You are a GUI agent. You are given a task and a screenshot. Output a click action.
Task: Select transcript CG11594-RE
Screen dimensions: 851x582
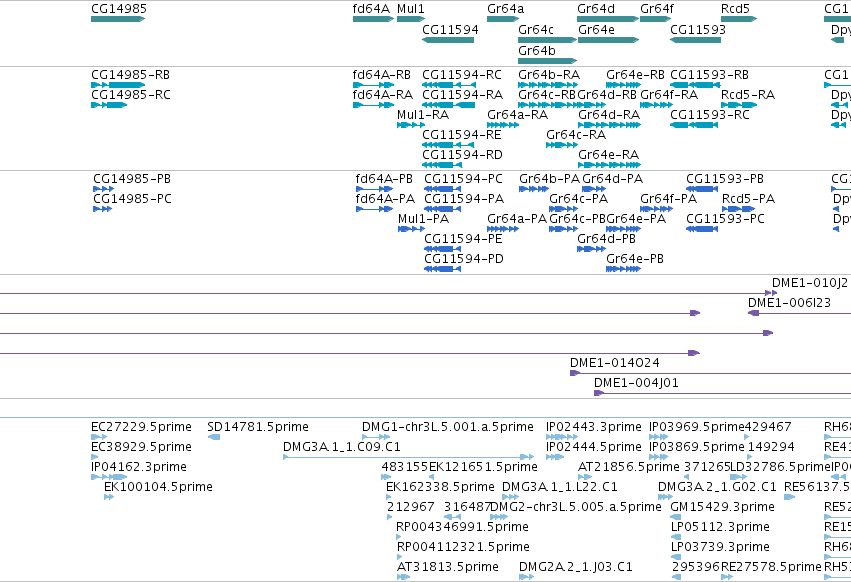coord(448,145)
